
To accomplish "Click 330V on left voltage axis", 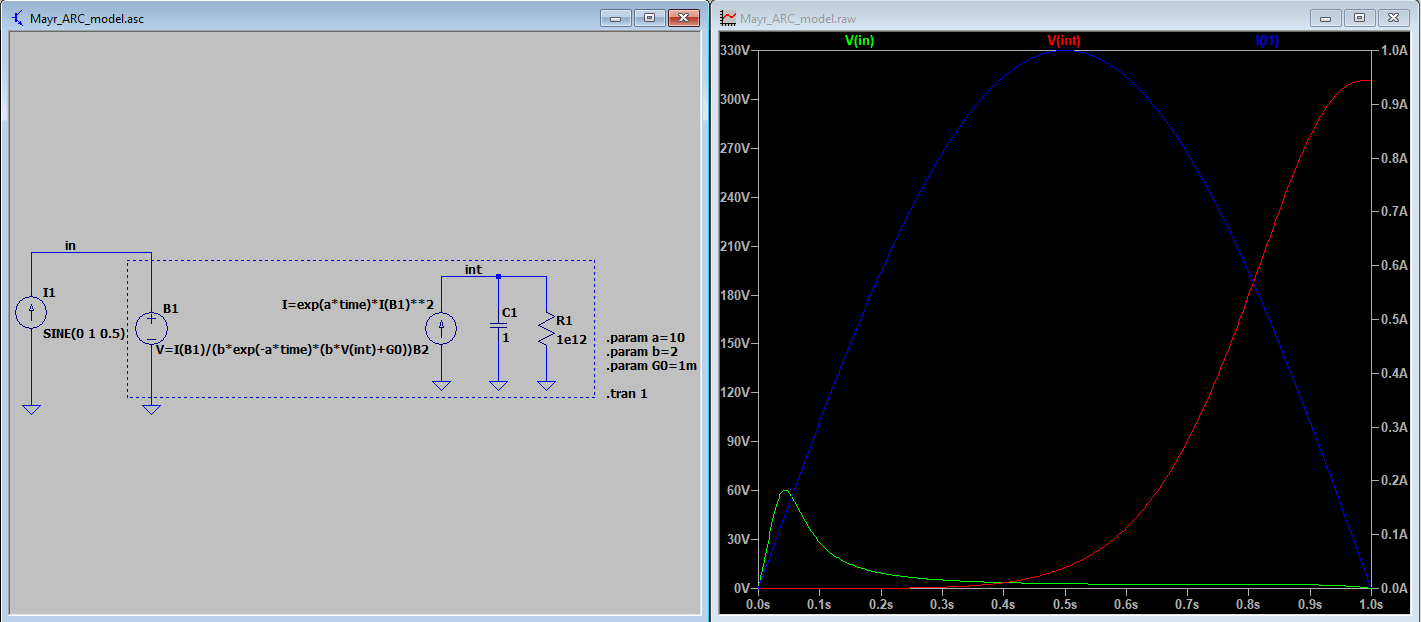I will click(735, 51).
